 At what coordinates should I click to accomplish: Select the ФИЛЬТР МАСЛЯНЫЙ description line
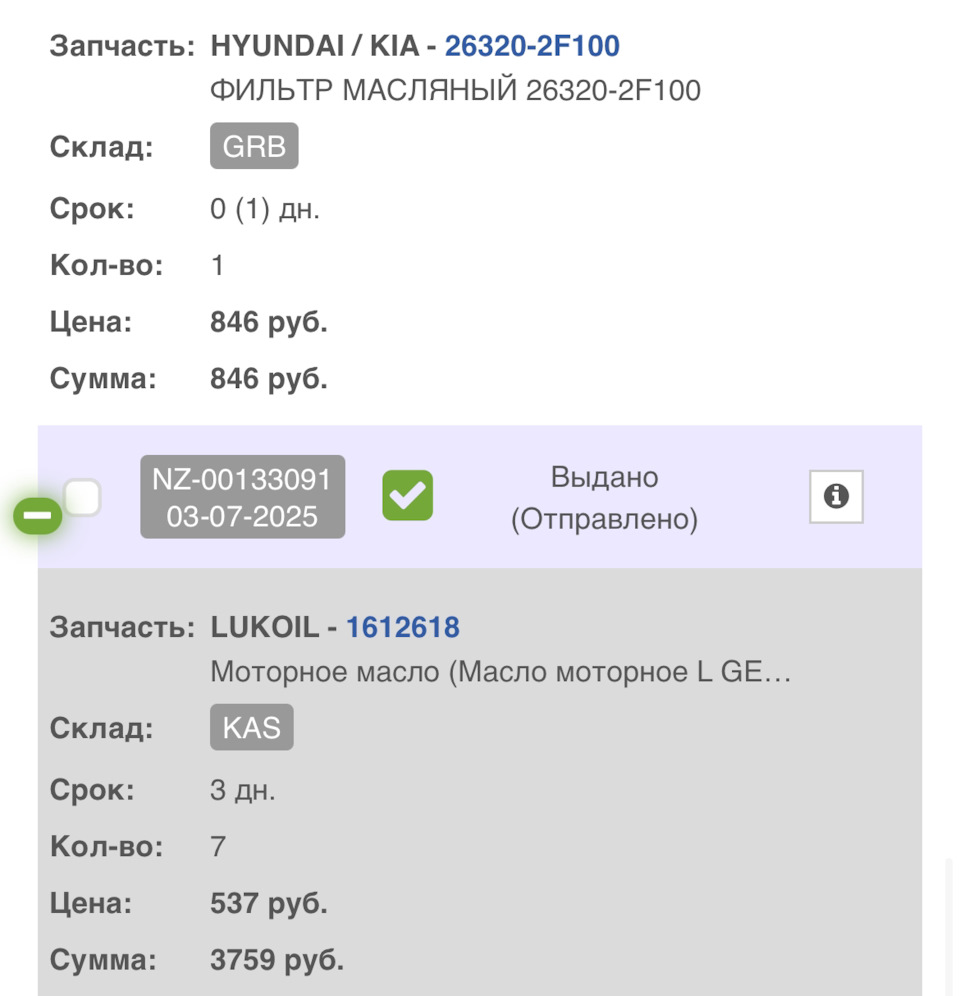coord(455,91)
